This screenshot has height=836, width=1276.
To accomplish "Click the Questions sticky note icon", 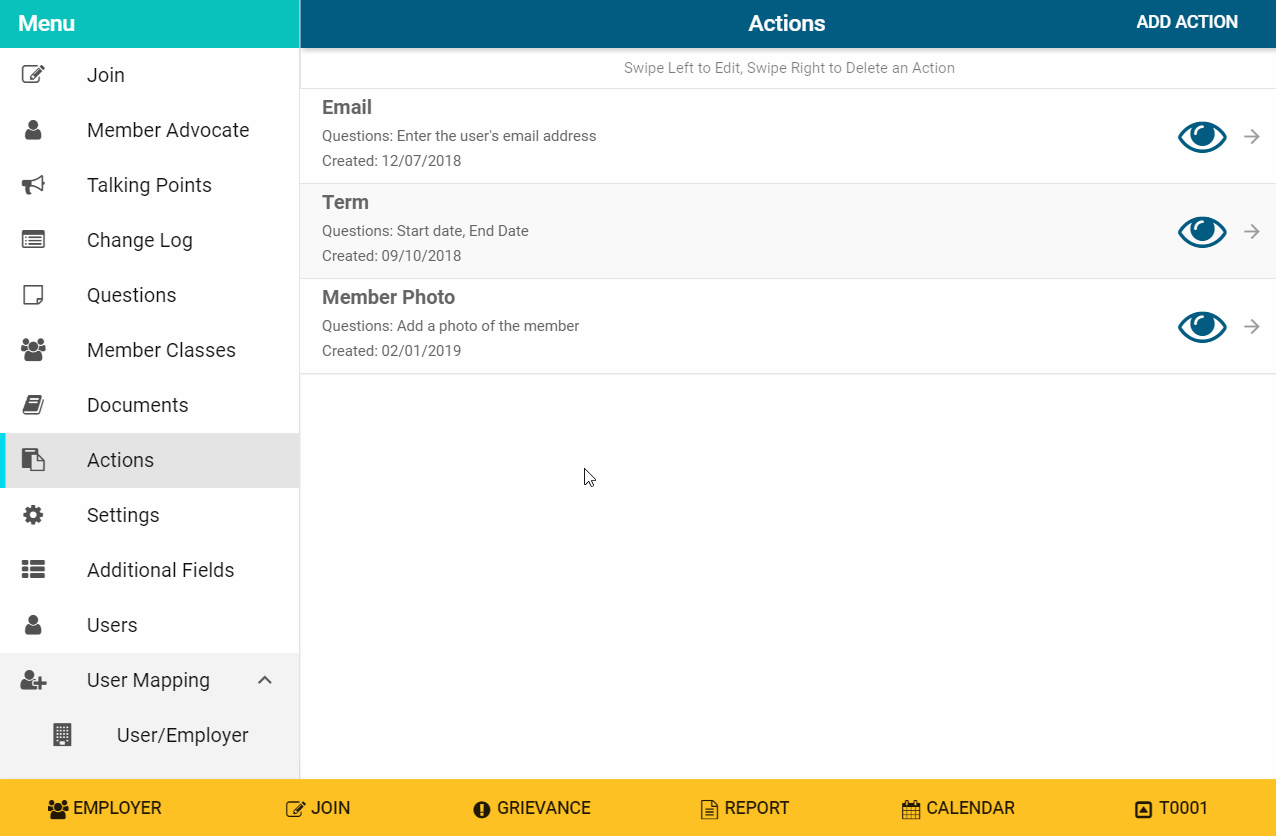I will pyautogui.click(x=33, y=295).
